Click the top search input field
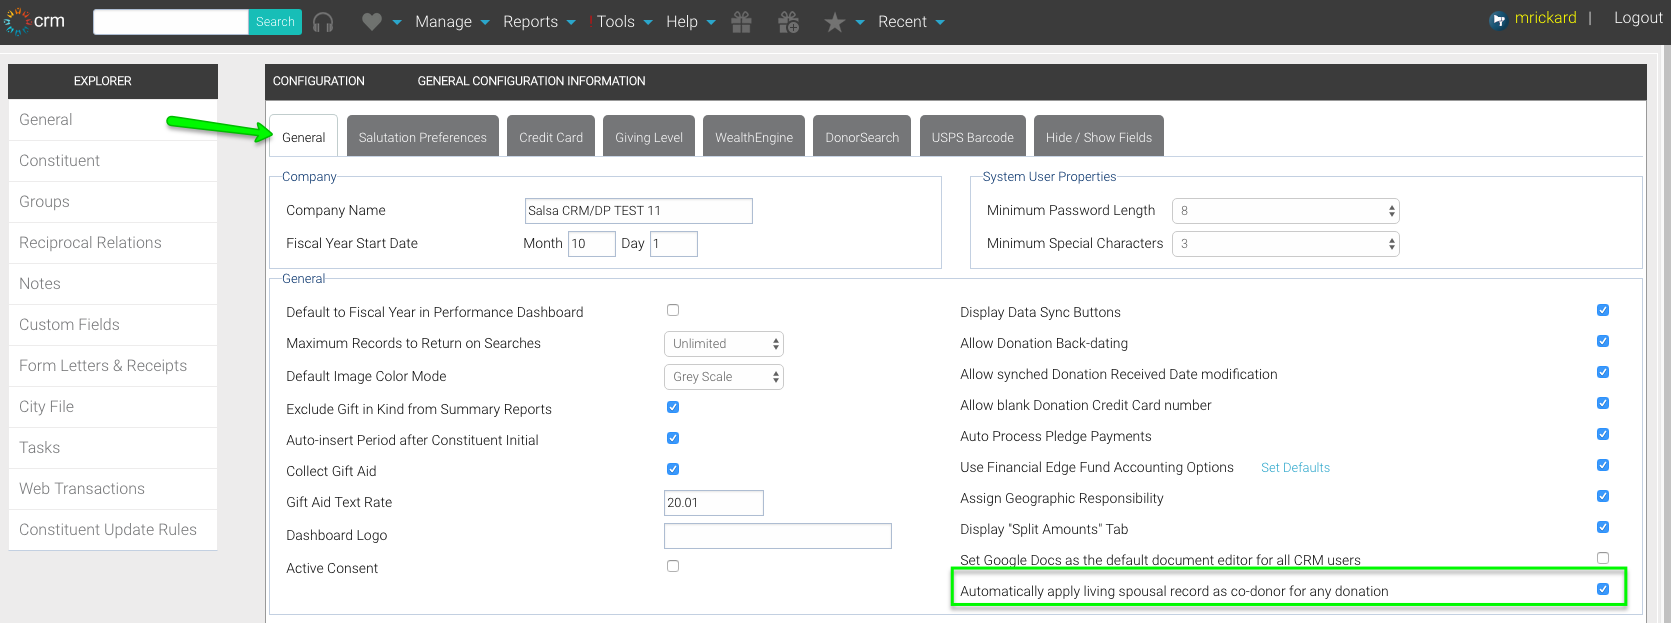 (x=171, y=22)
